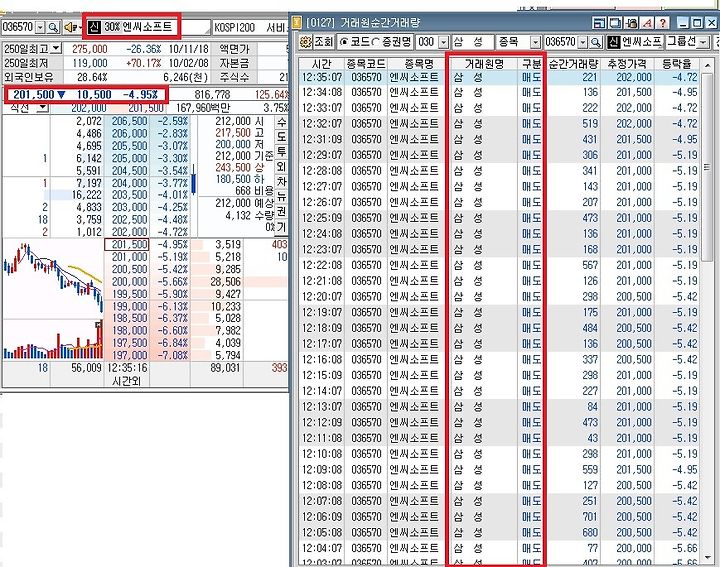720x567 pixels.
Task: Click the magnifier icon in the left quote window
Action: (53, 28)
